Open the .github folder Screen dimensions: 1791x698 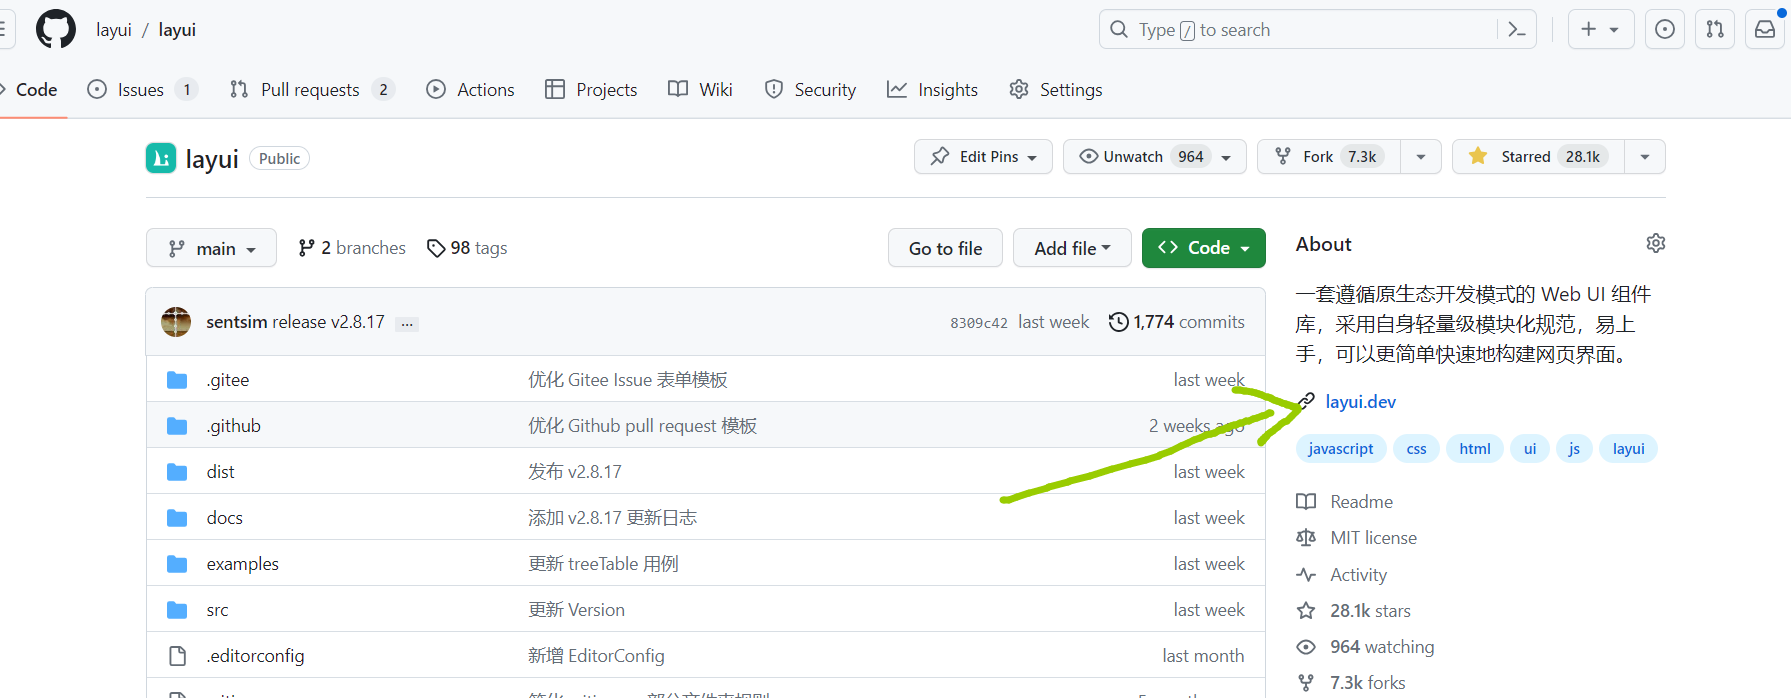234,426
